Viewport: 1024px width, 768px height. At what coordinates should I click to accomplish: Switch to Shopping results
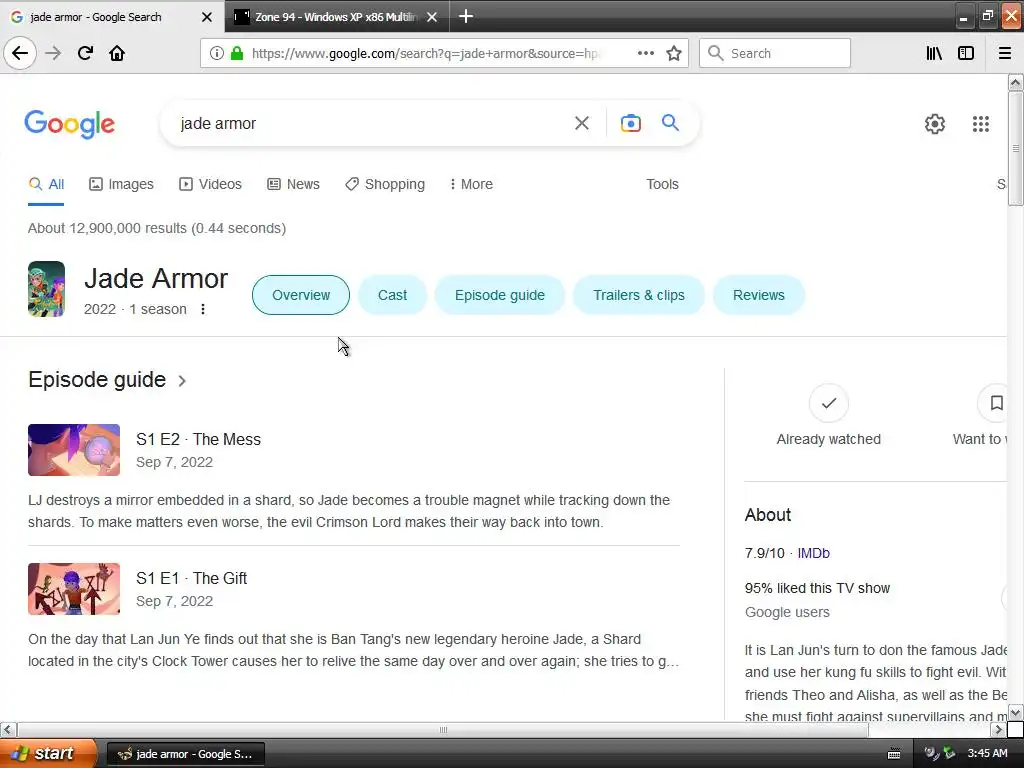coord(385,184)
